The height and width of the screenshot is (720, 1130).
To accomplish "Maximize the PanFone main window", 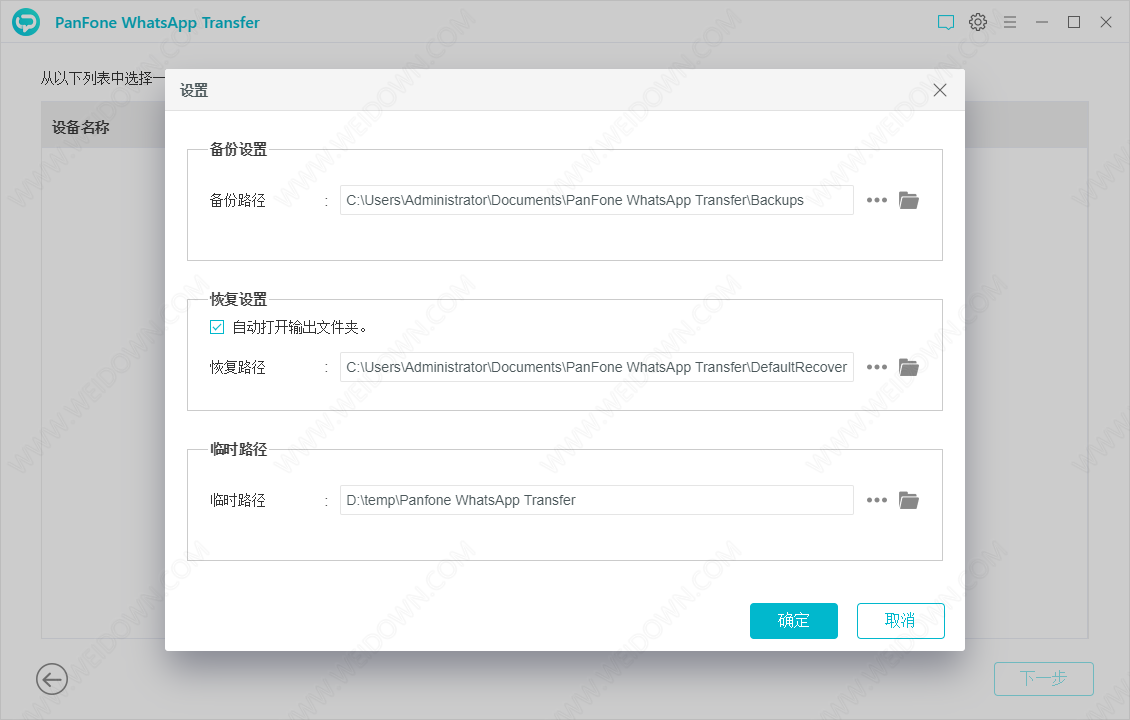I will (1074, 22).
